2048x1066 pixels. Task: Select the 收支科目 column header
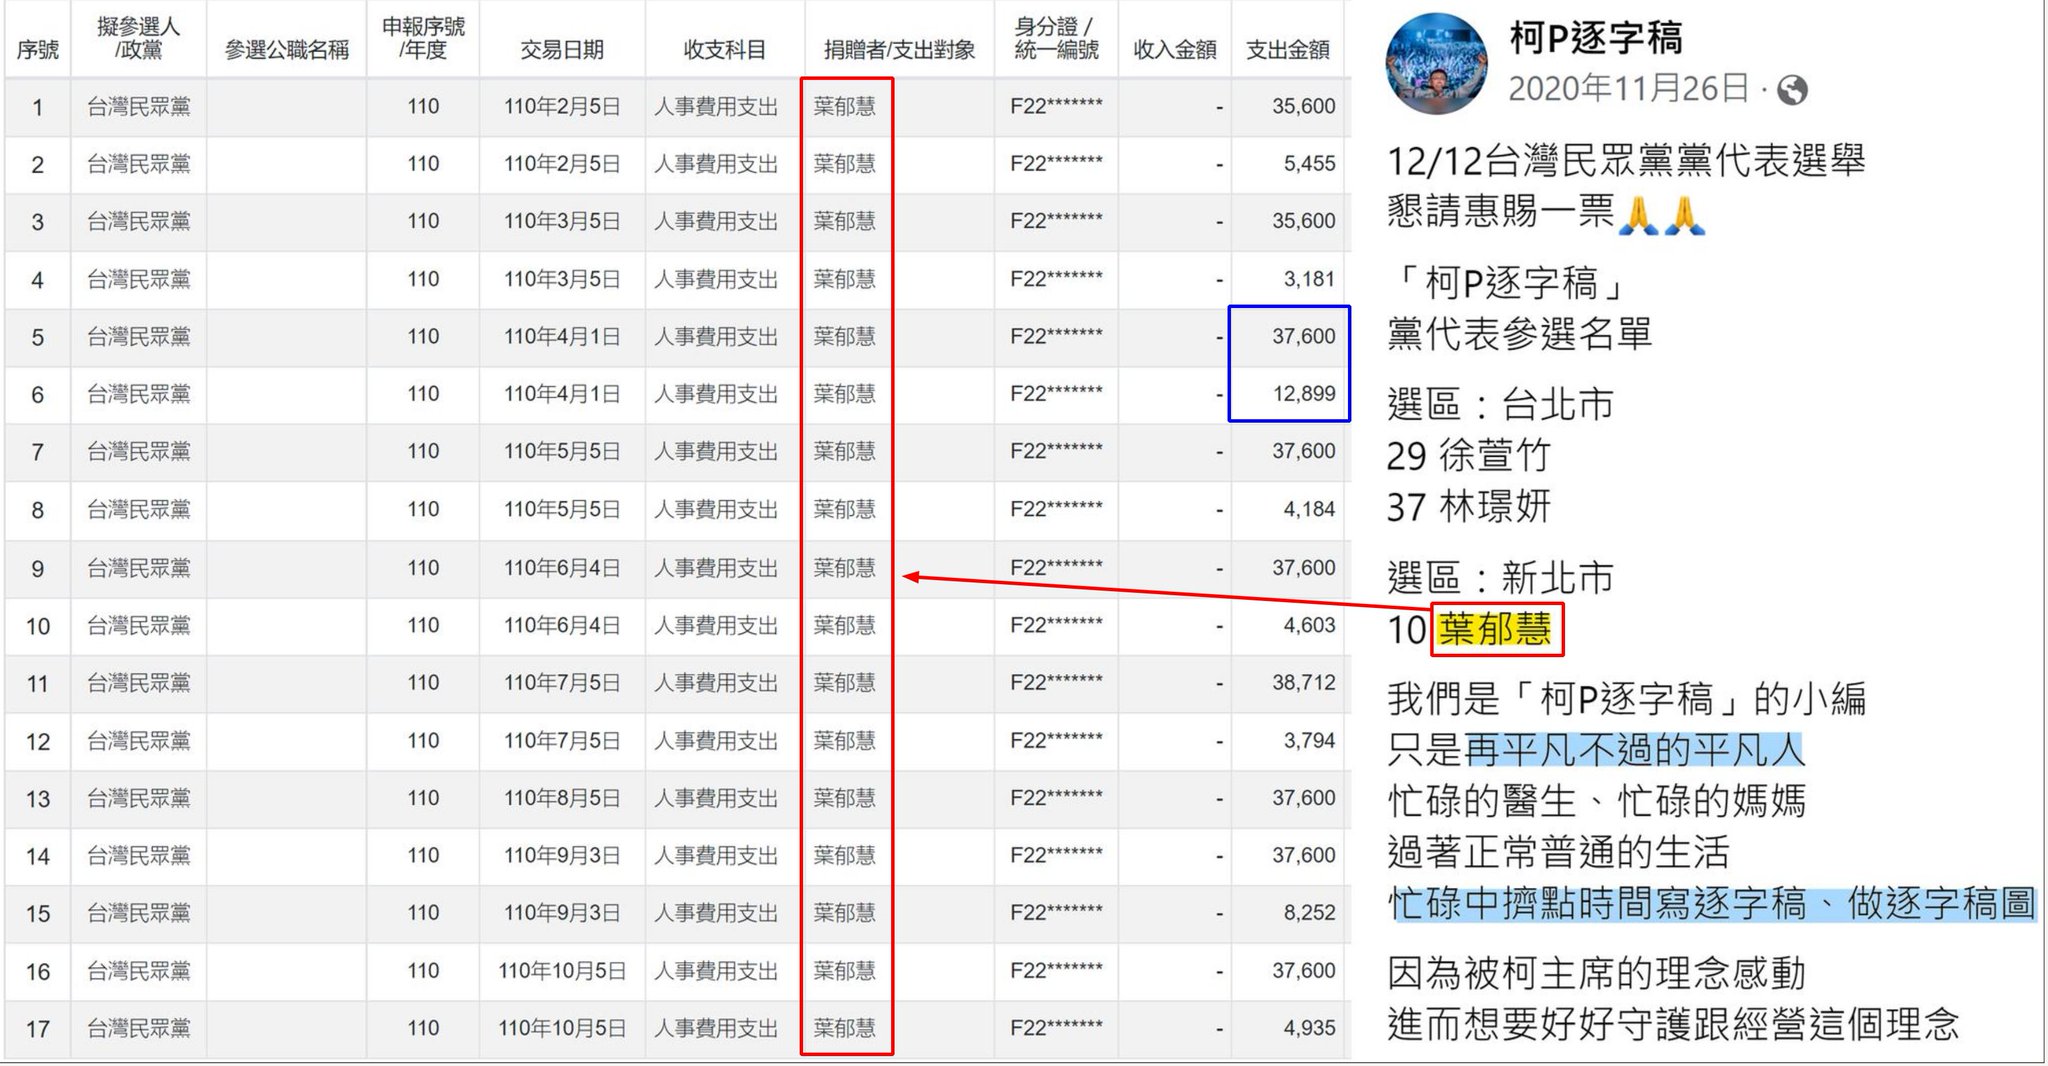(x=725, y=49)
